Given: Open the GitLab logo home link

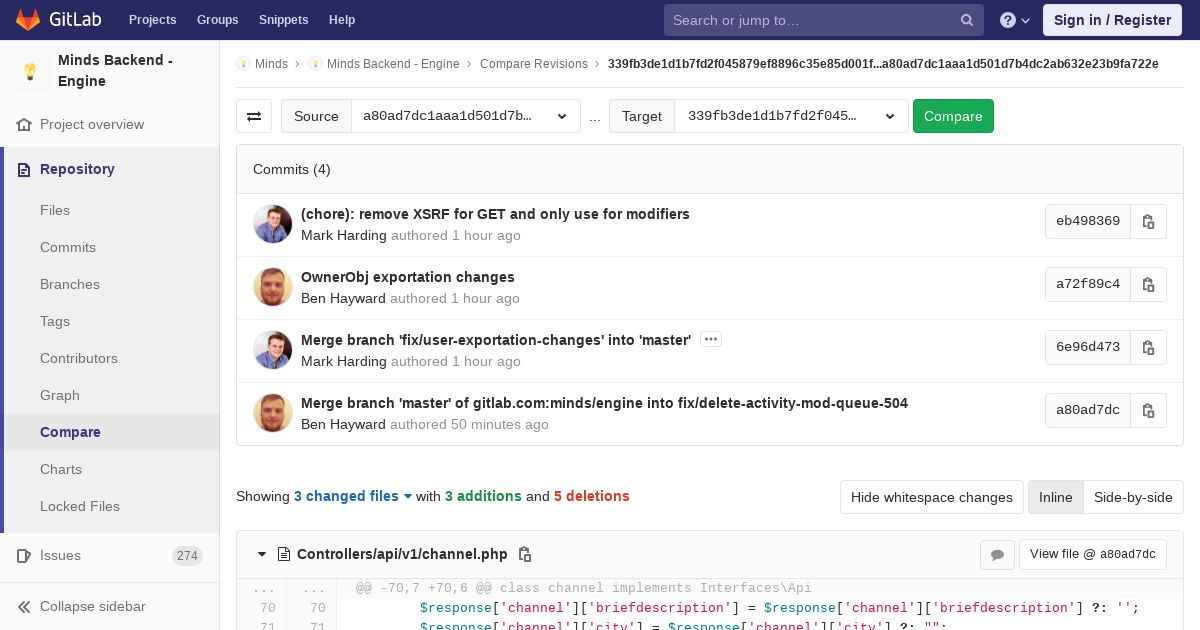Looking at the screenshot, I should click(x=58, y=20).
